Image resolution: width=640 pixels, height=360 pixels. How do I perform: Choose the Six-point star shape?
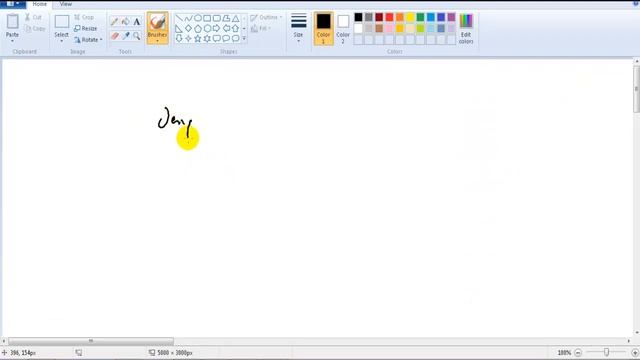pyautogui.click(x=207, y=38)
